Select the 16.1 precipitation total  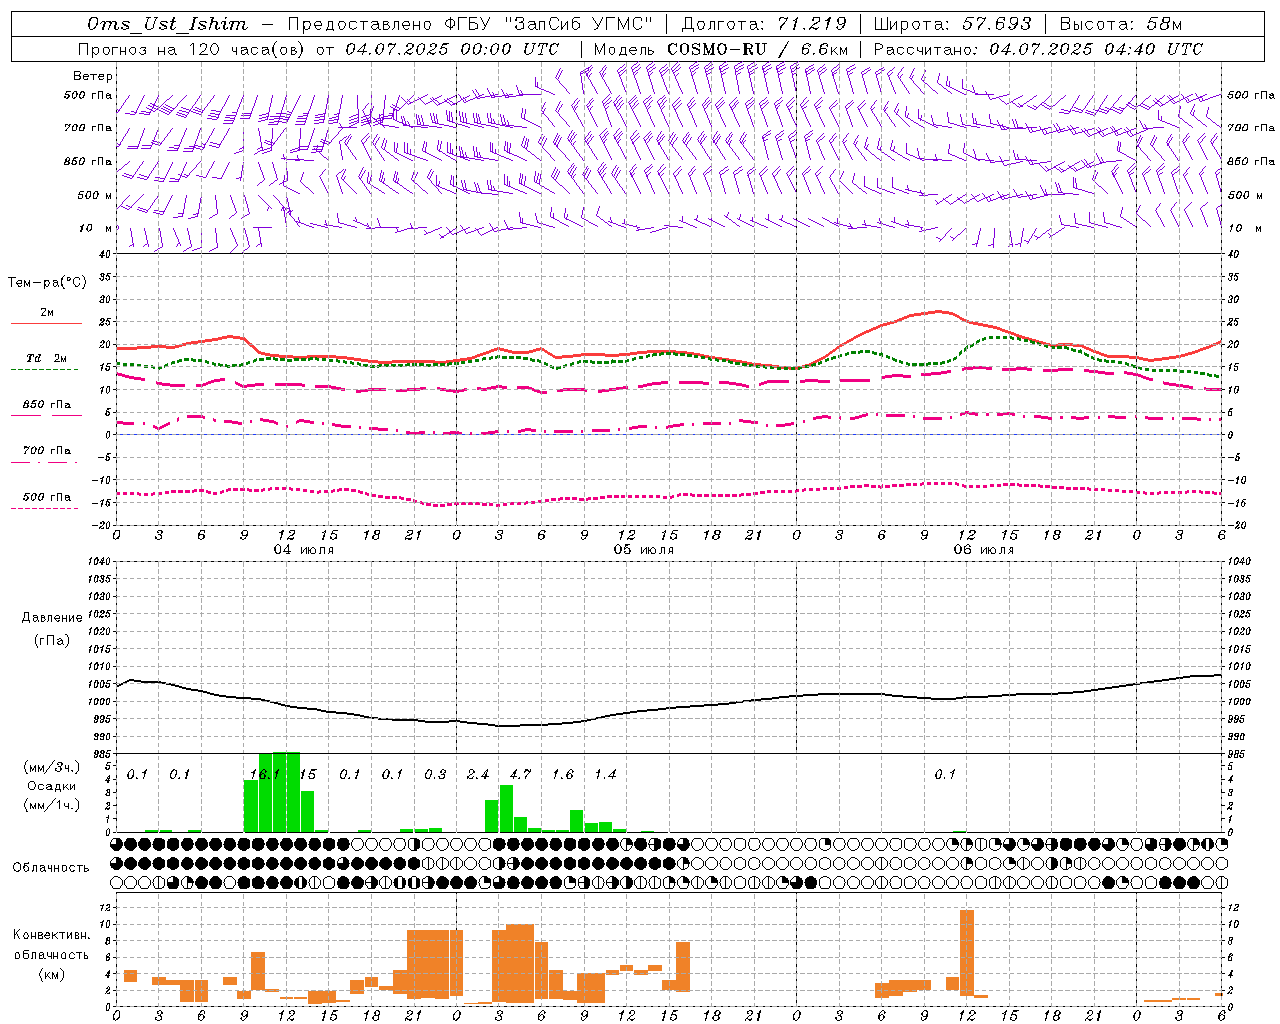[x=265, y=774]
